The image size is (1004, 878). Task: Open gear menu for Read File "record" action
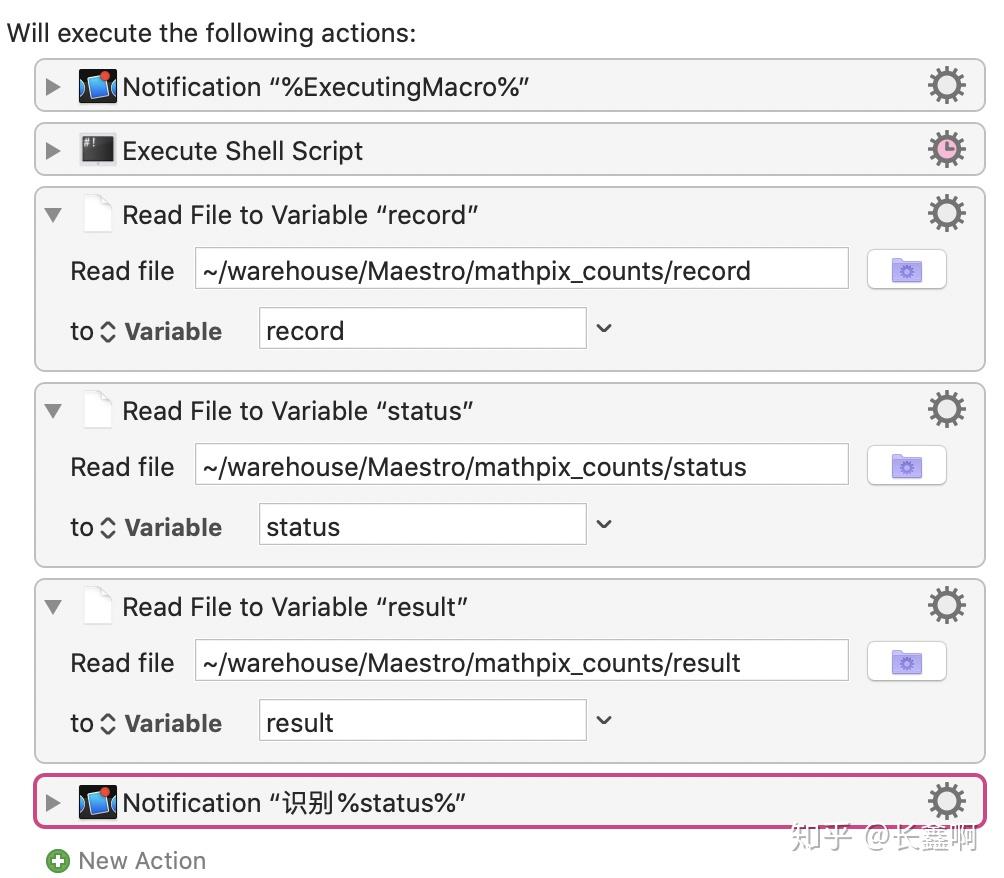click(x=946, y=213)
